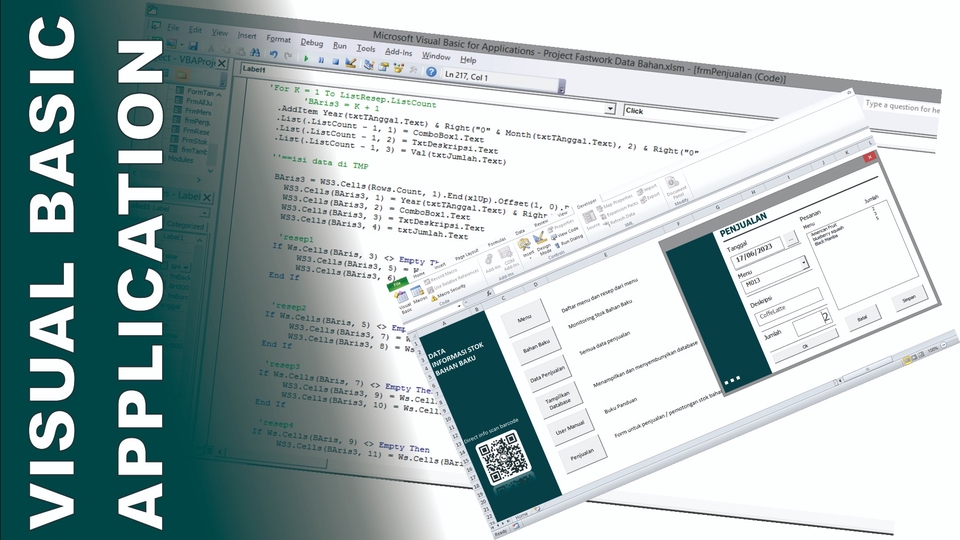Open the File menu in VBA editor

(173, 28)
